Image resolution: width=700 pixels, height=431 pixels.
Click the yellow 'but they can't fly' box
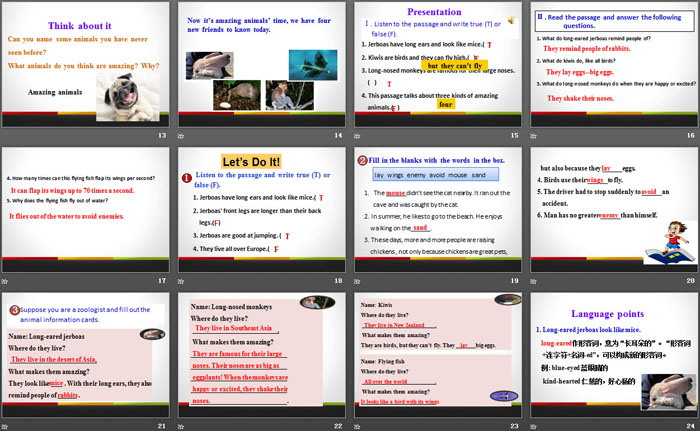(x=463, y=65)
